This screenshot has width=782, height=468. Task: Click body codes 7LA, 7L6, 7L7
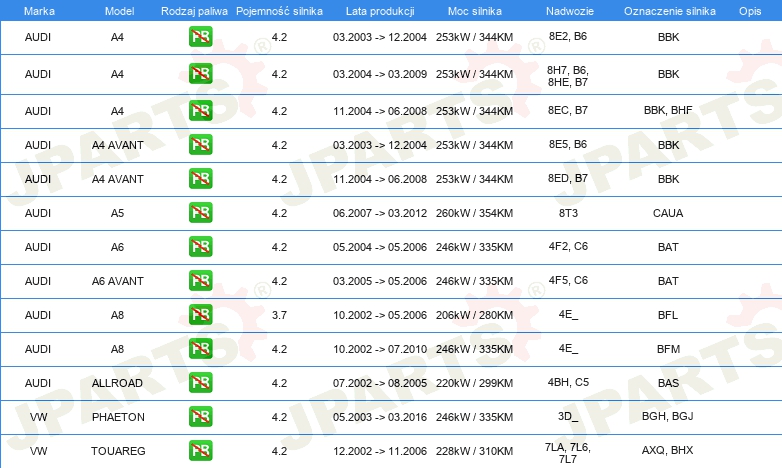tap(568, 453)
